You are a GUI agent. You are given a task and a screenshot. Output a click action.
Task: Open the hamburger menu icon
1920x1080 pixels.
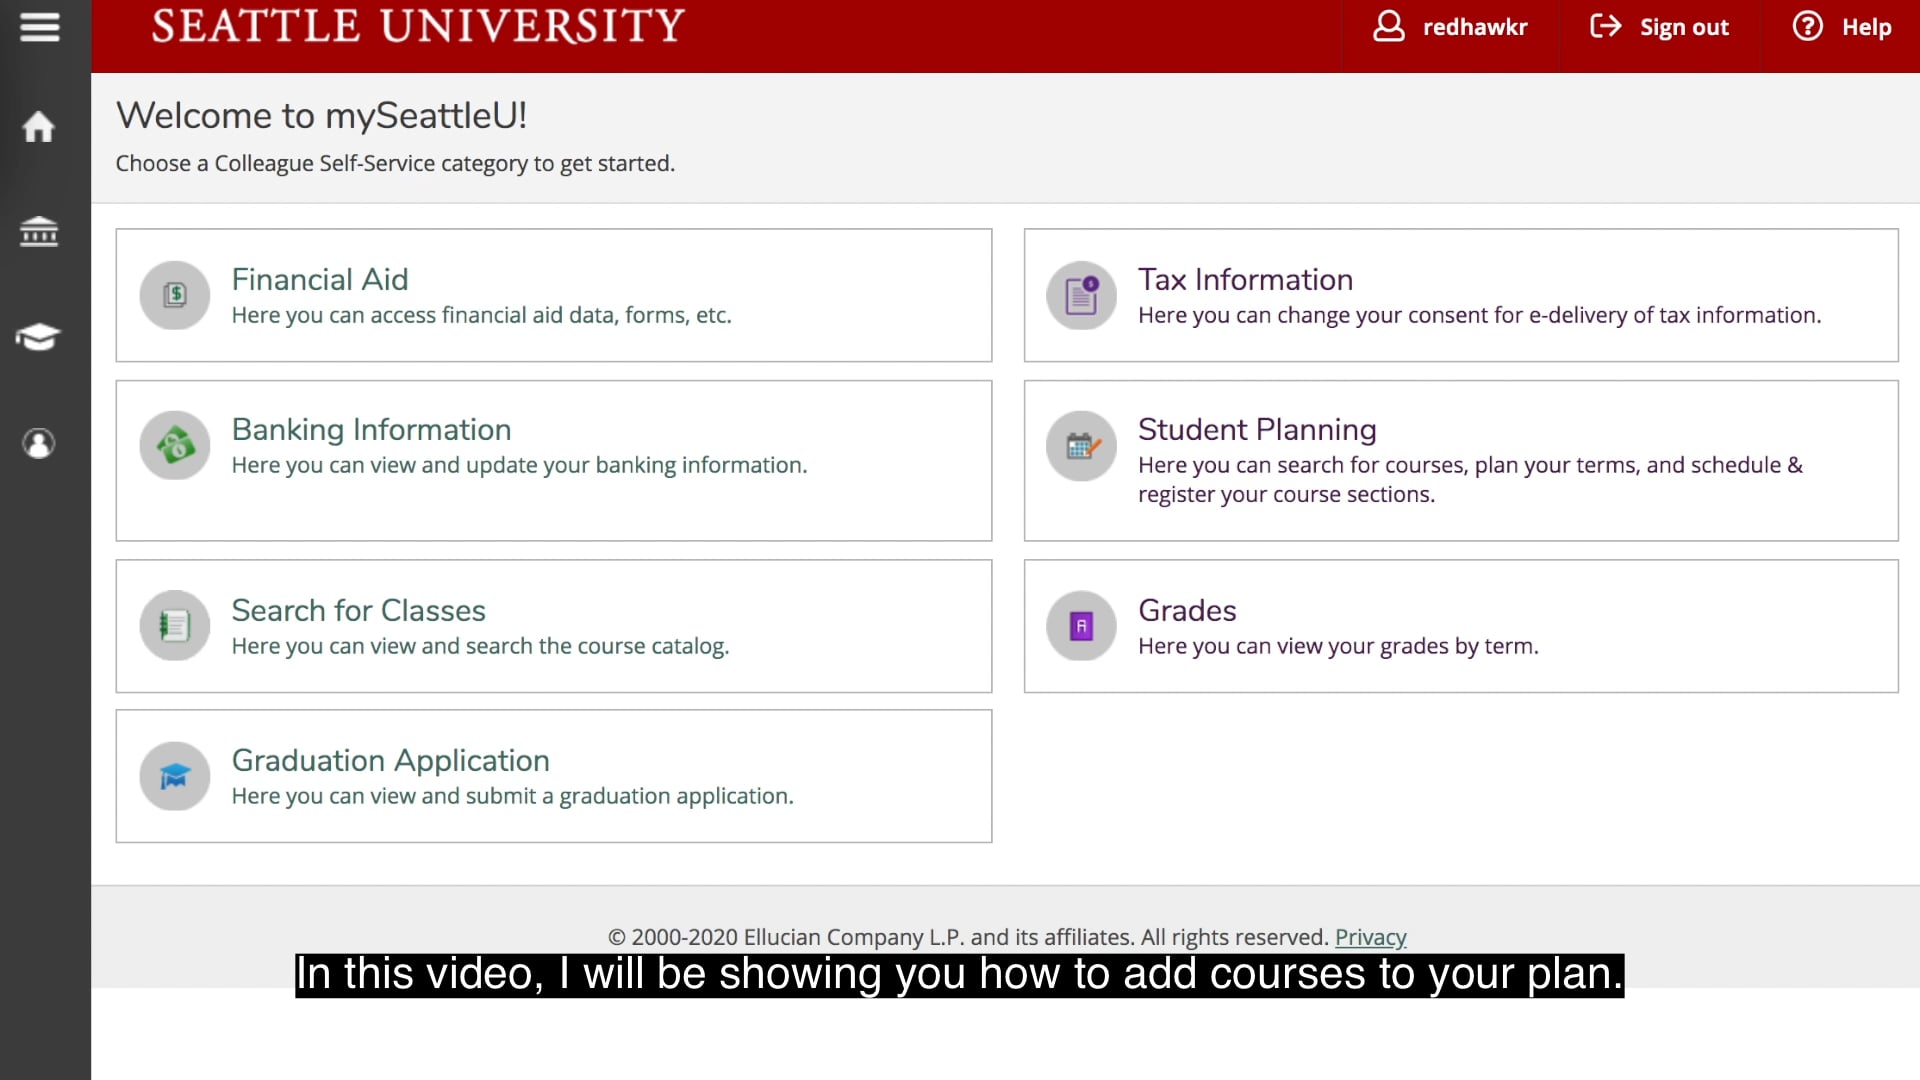click(x=39, y=27)
